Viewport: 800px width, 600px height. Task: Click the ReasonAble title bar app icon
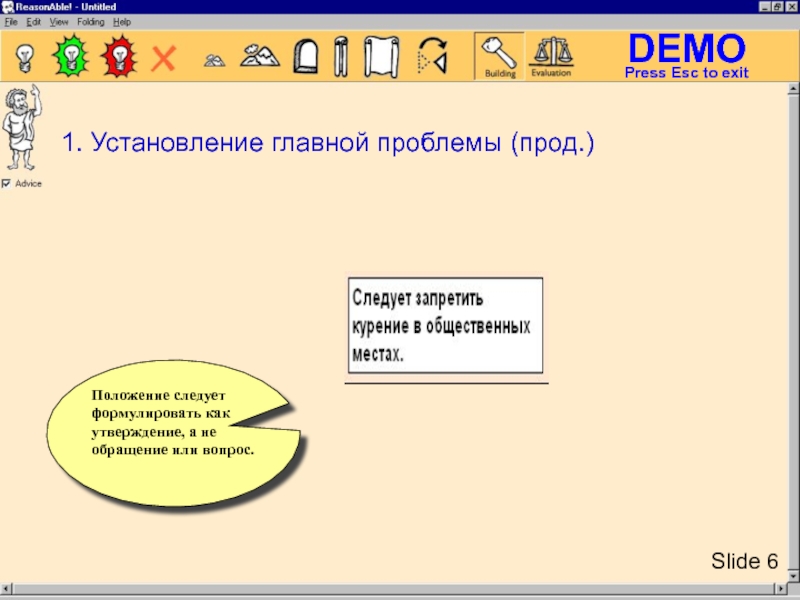tap(7, 7)
